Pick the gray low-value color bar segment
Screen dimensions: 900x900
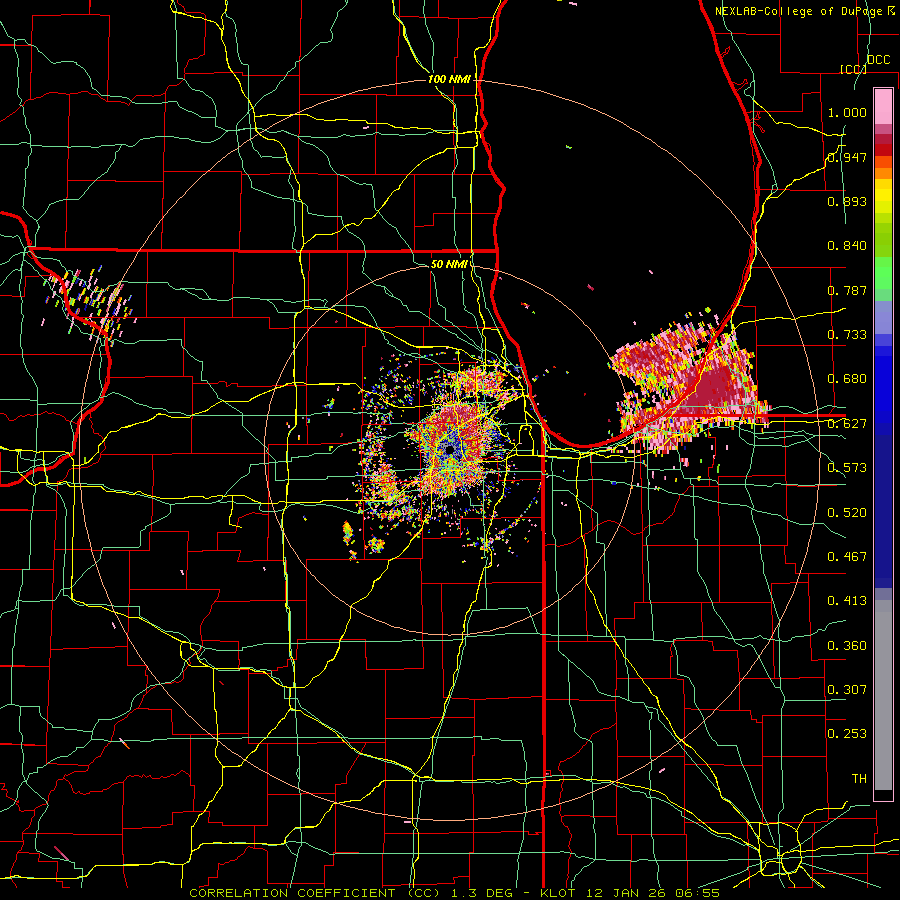(883, 695)
